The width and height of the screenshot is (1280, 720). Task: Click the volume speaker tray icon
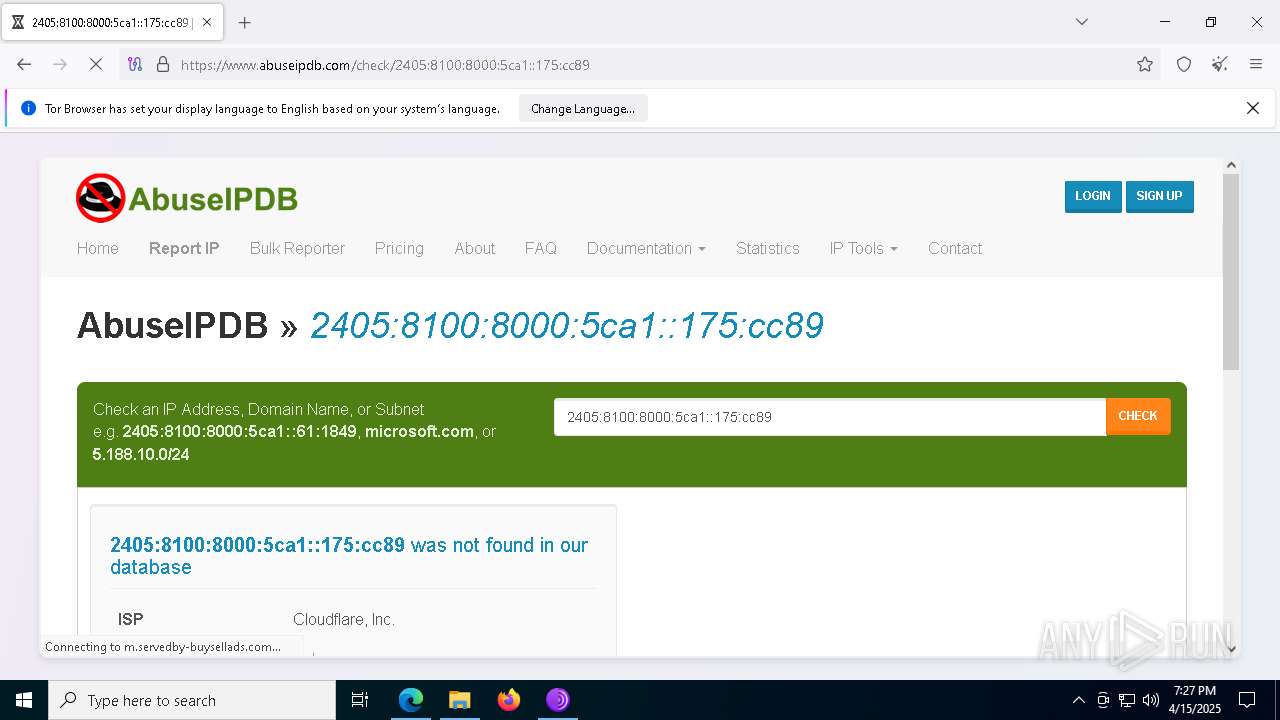1151,700
